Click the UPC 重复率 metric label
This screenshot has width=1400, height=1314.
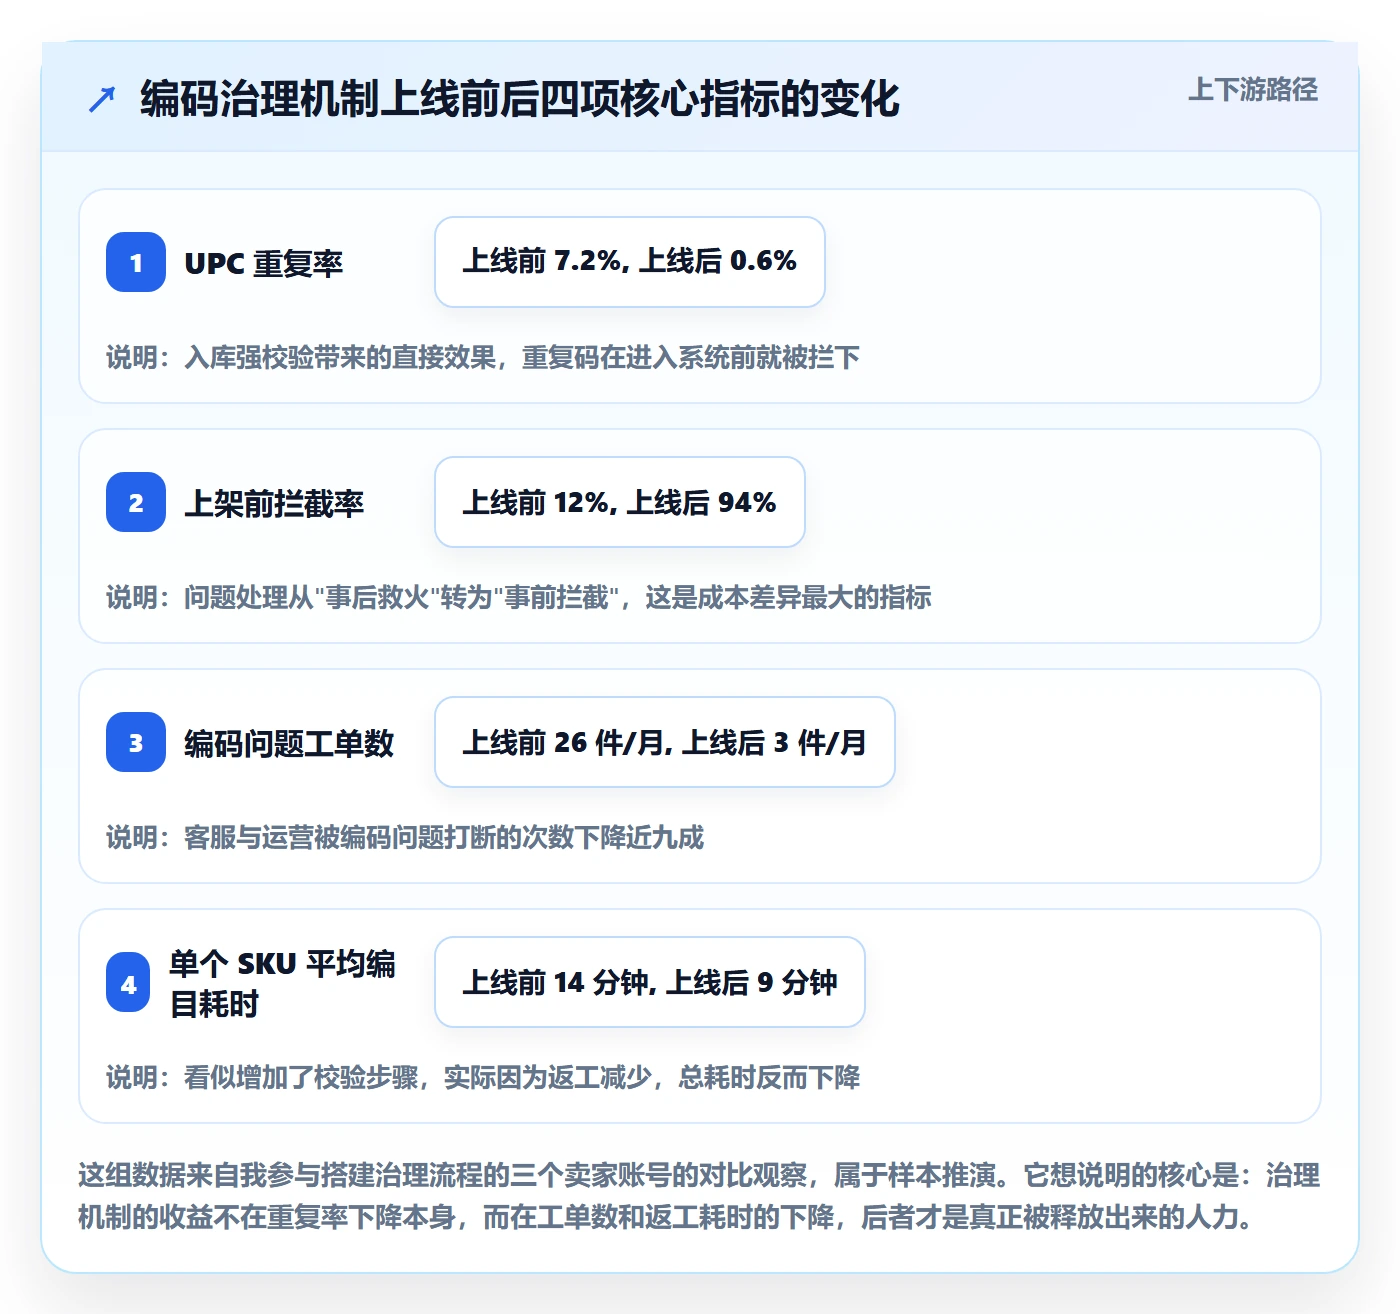click(264, 263)
